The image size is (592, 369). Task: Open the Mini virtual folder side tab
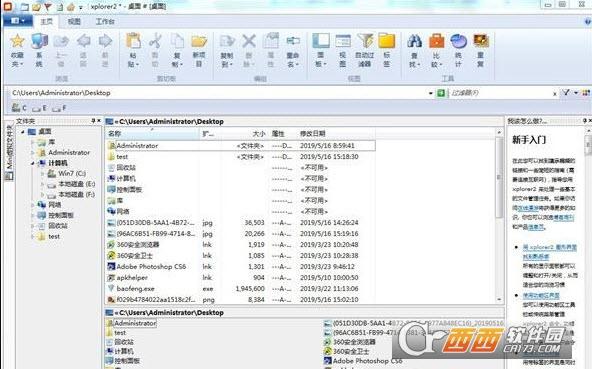(x=9, y=152)
